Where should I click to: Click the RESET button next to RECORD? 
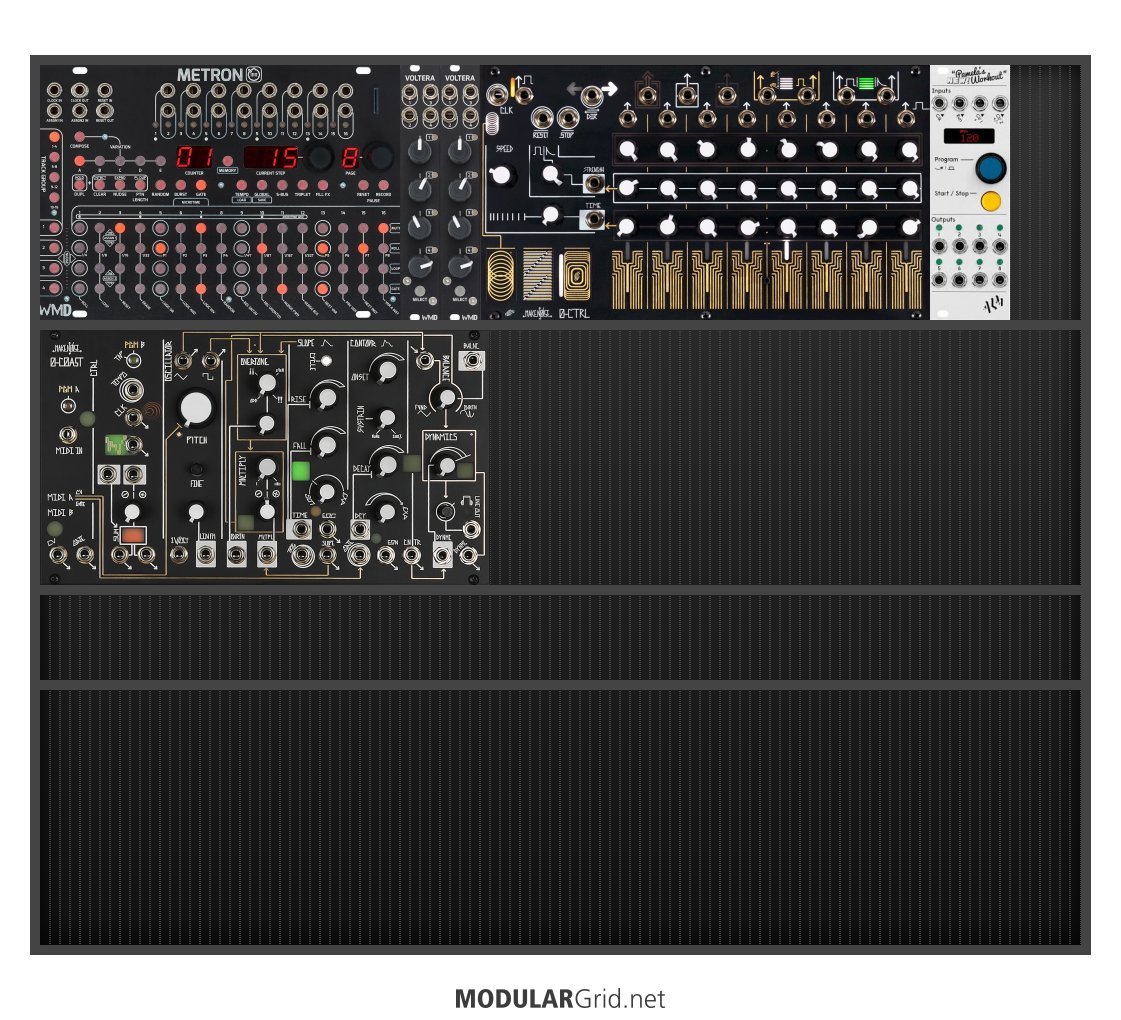[x=363, y=185]
